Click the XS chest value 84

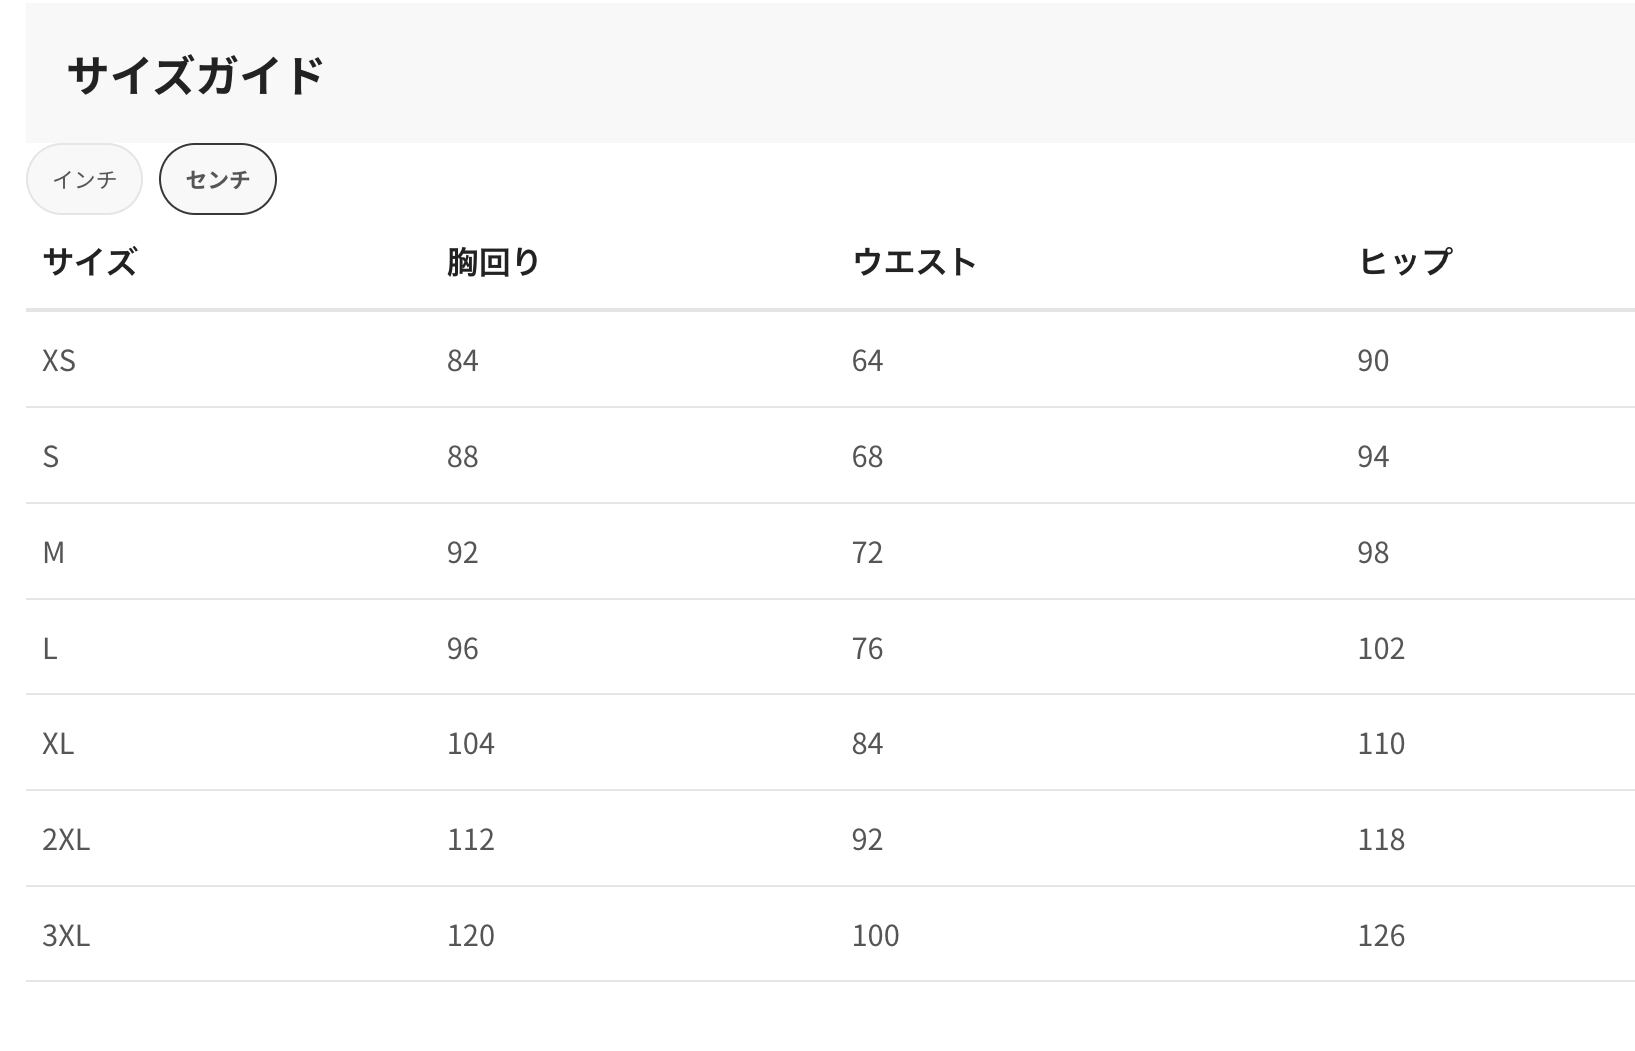pos(463,360)
